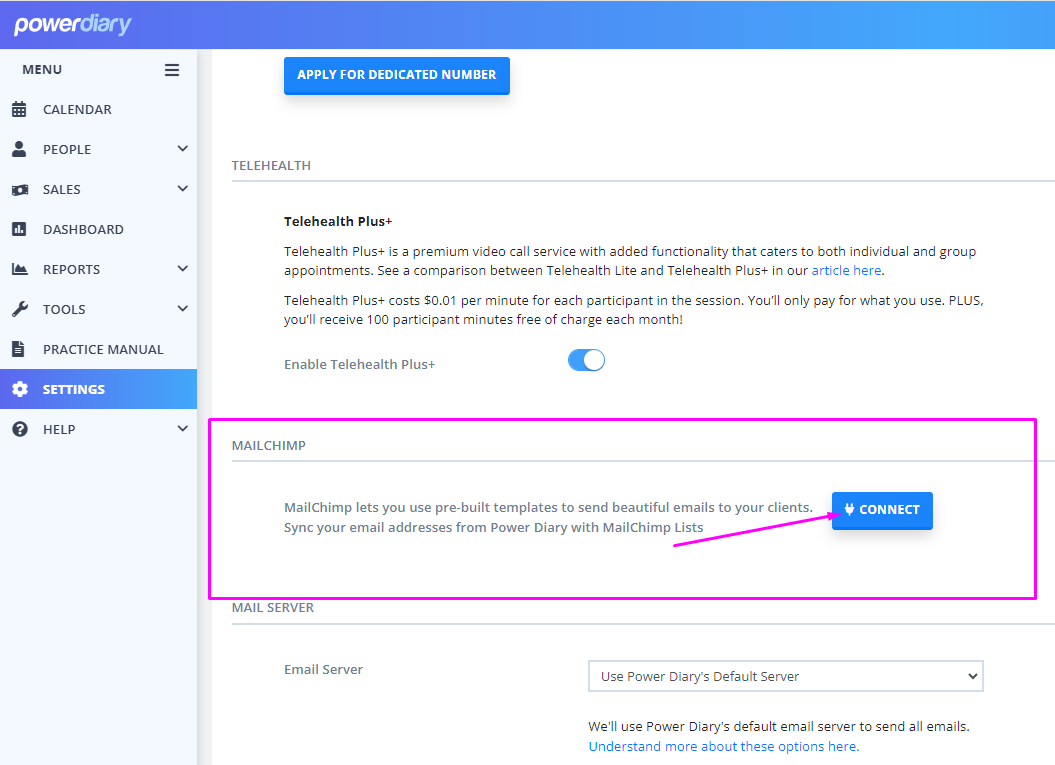
Task: Select the People menu item
Action: pos(98,149)
